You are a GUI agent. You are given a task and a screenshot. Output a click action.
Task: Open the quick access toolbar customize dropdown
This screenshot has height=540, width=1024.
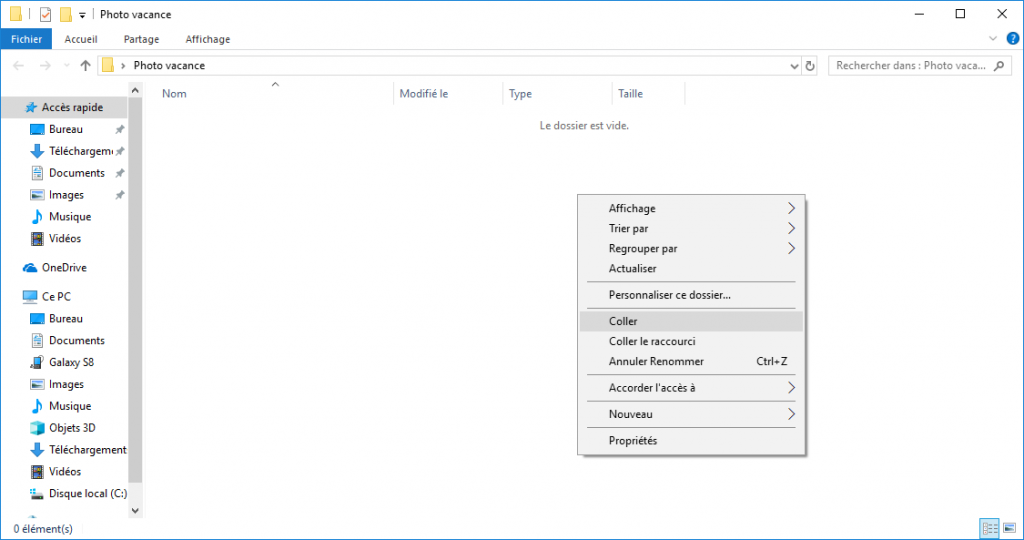(82, 15)
